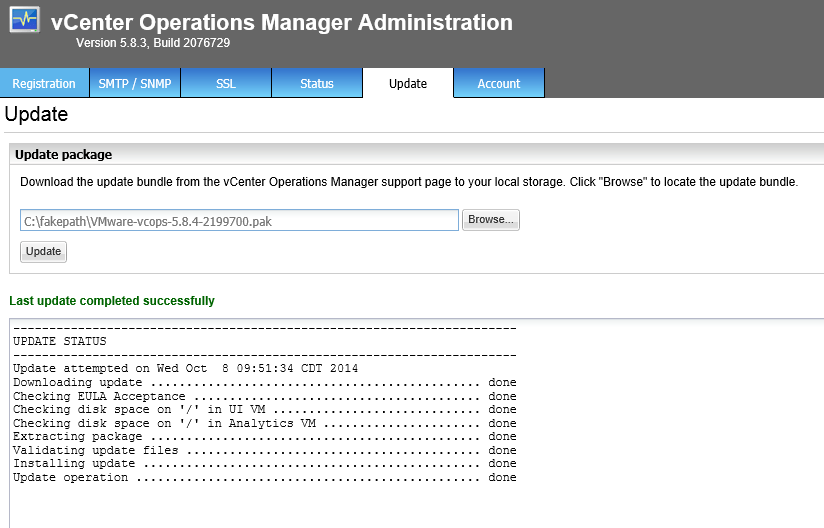This screenshot has width=824, height=528.
Task: Click the 'Update' page heading
Action: click(36, 115)
